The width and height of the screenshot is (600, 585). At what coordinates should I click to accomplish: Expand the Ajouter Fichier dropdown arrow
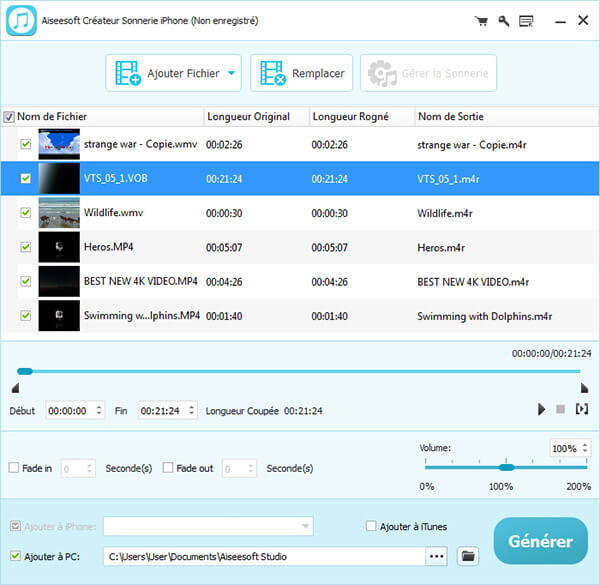coord(232,73)
